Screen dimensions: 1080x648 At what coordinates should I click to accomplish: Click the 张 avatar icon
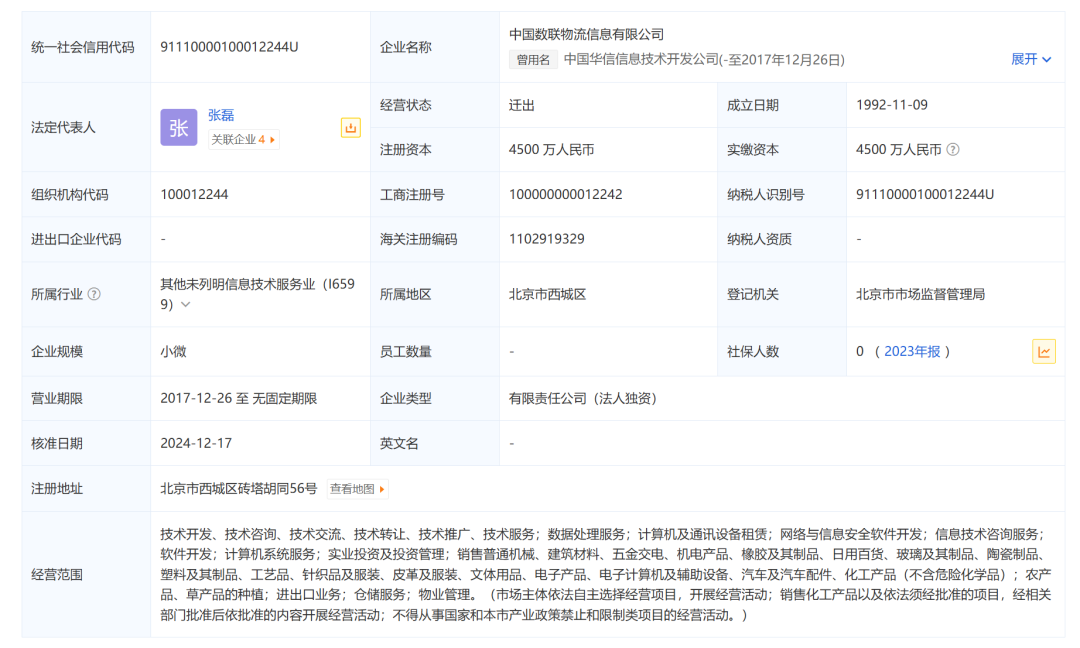tap(178, 127)
